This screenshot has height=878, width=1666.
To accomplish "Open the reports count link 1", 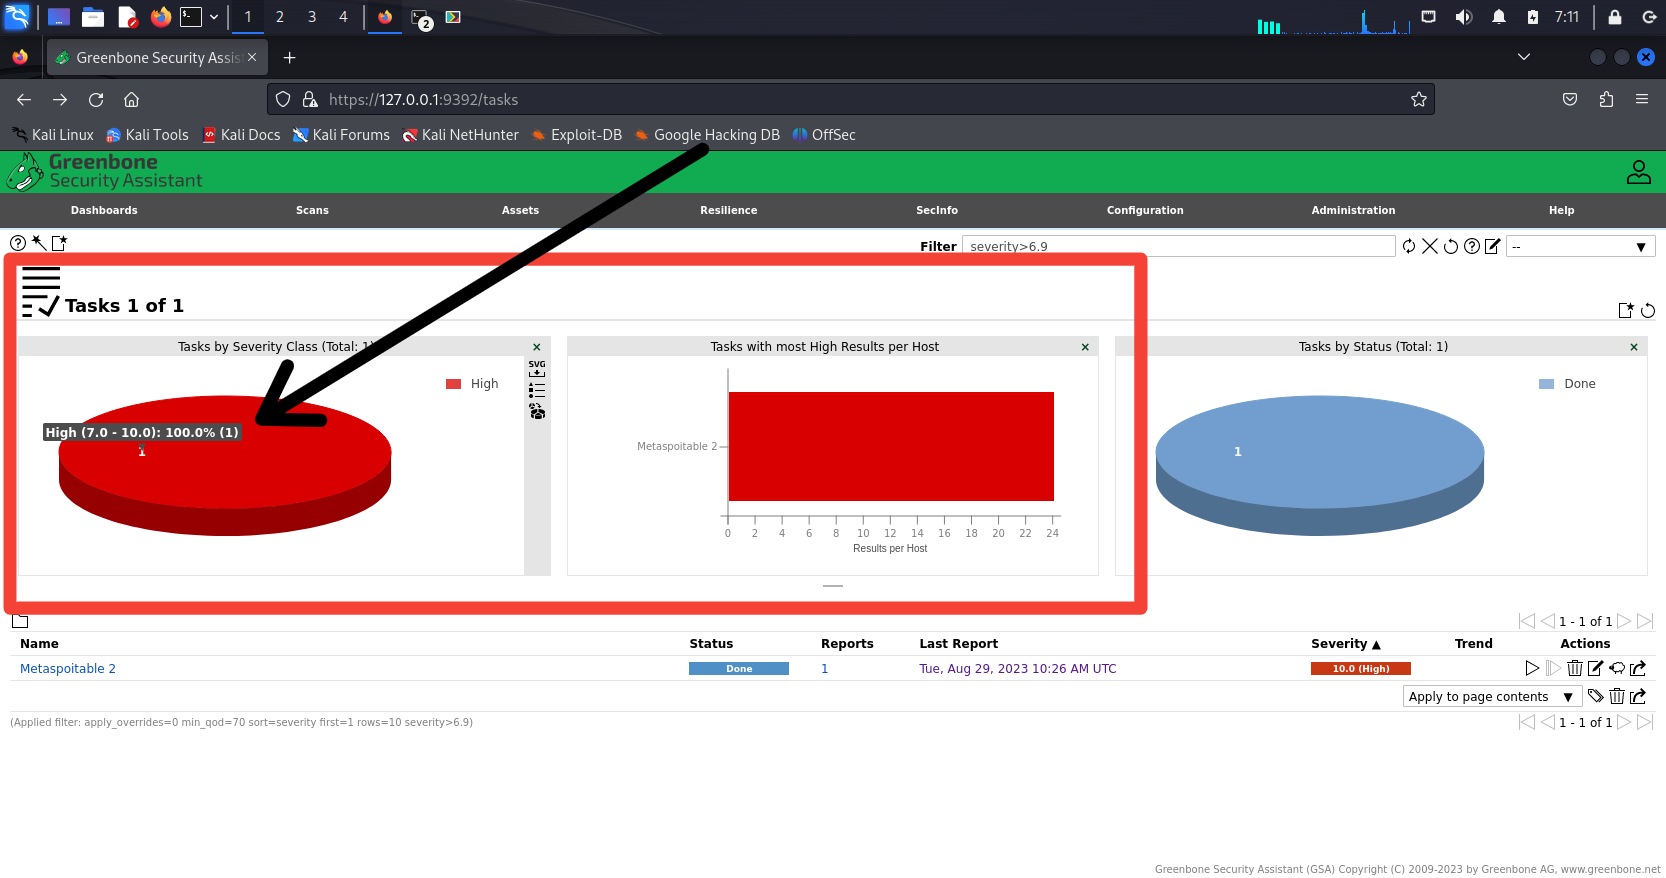I will [x=825, y=668].
